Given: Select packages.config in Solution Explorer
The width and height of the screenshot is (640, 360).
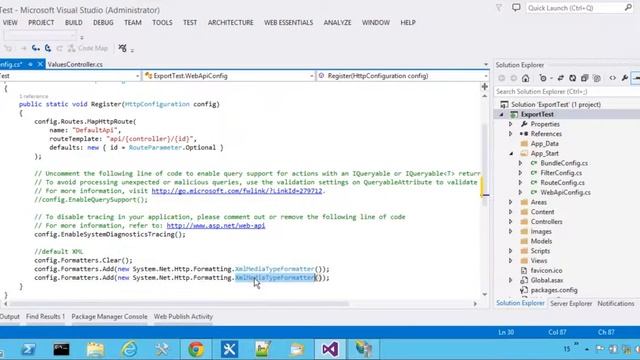Looking at the screenshot, I should [x=554, y=290].
